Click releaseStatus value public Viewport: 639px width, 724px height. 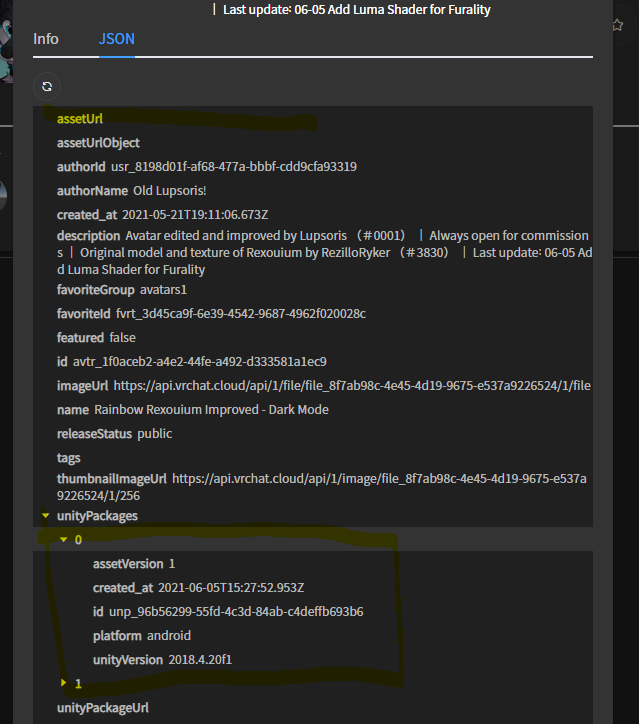[155, 434]
